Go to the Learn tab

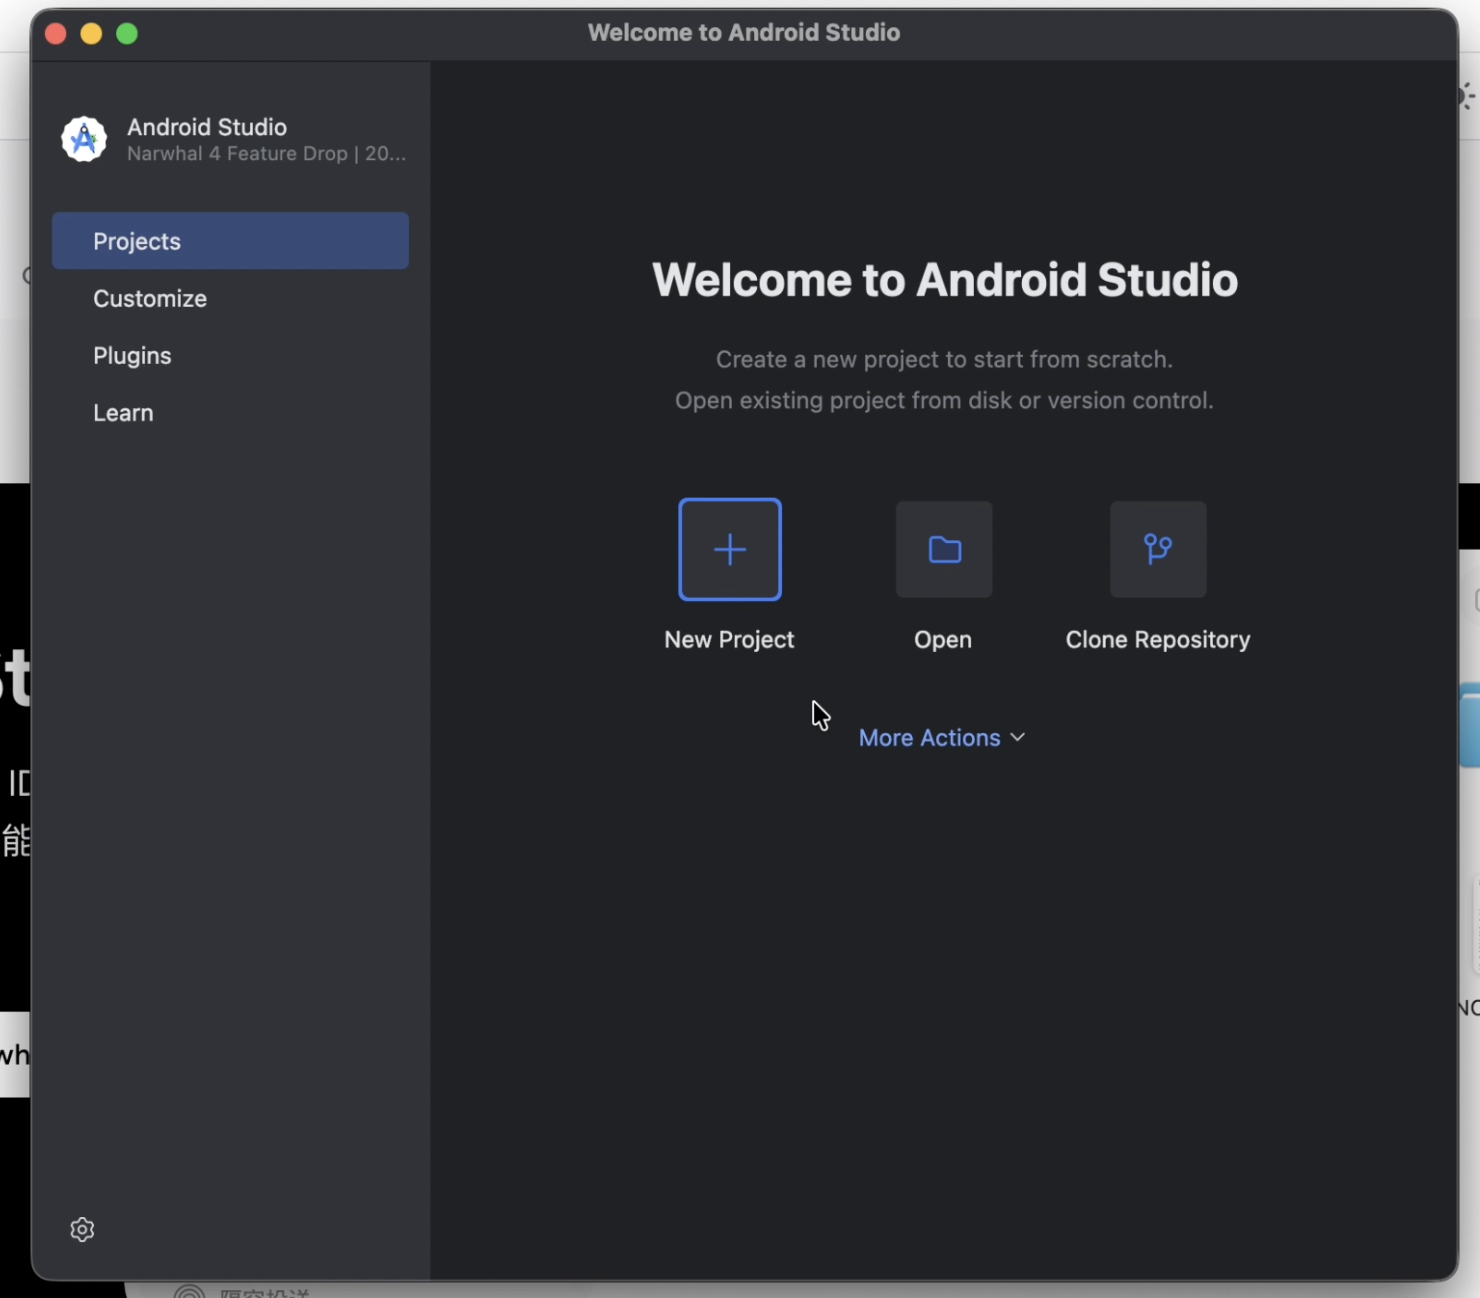coord(230,413)
